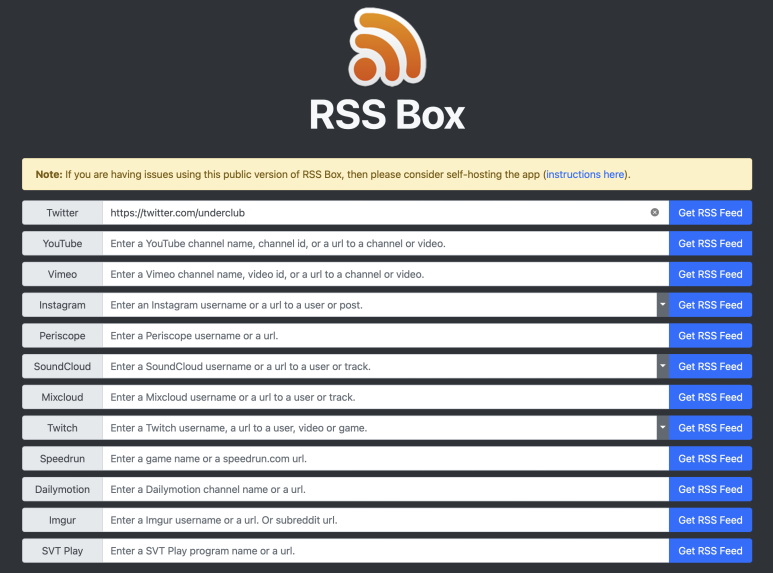This screenshot has height=573, width=773.
Task: Get RSS Feed for Mixcloud
Action: point(710,397)
